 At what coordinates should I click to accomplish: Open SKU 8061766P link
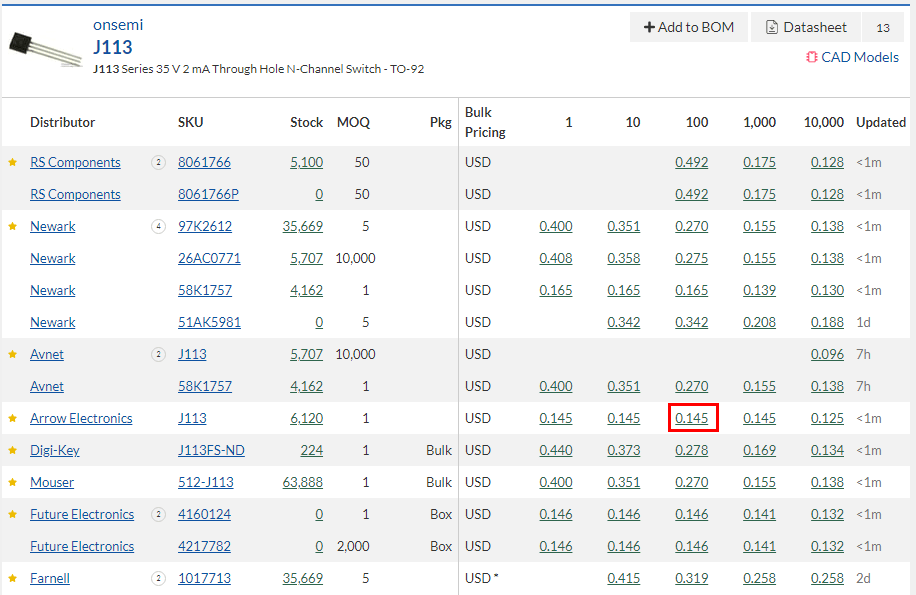pos(209,194)
